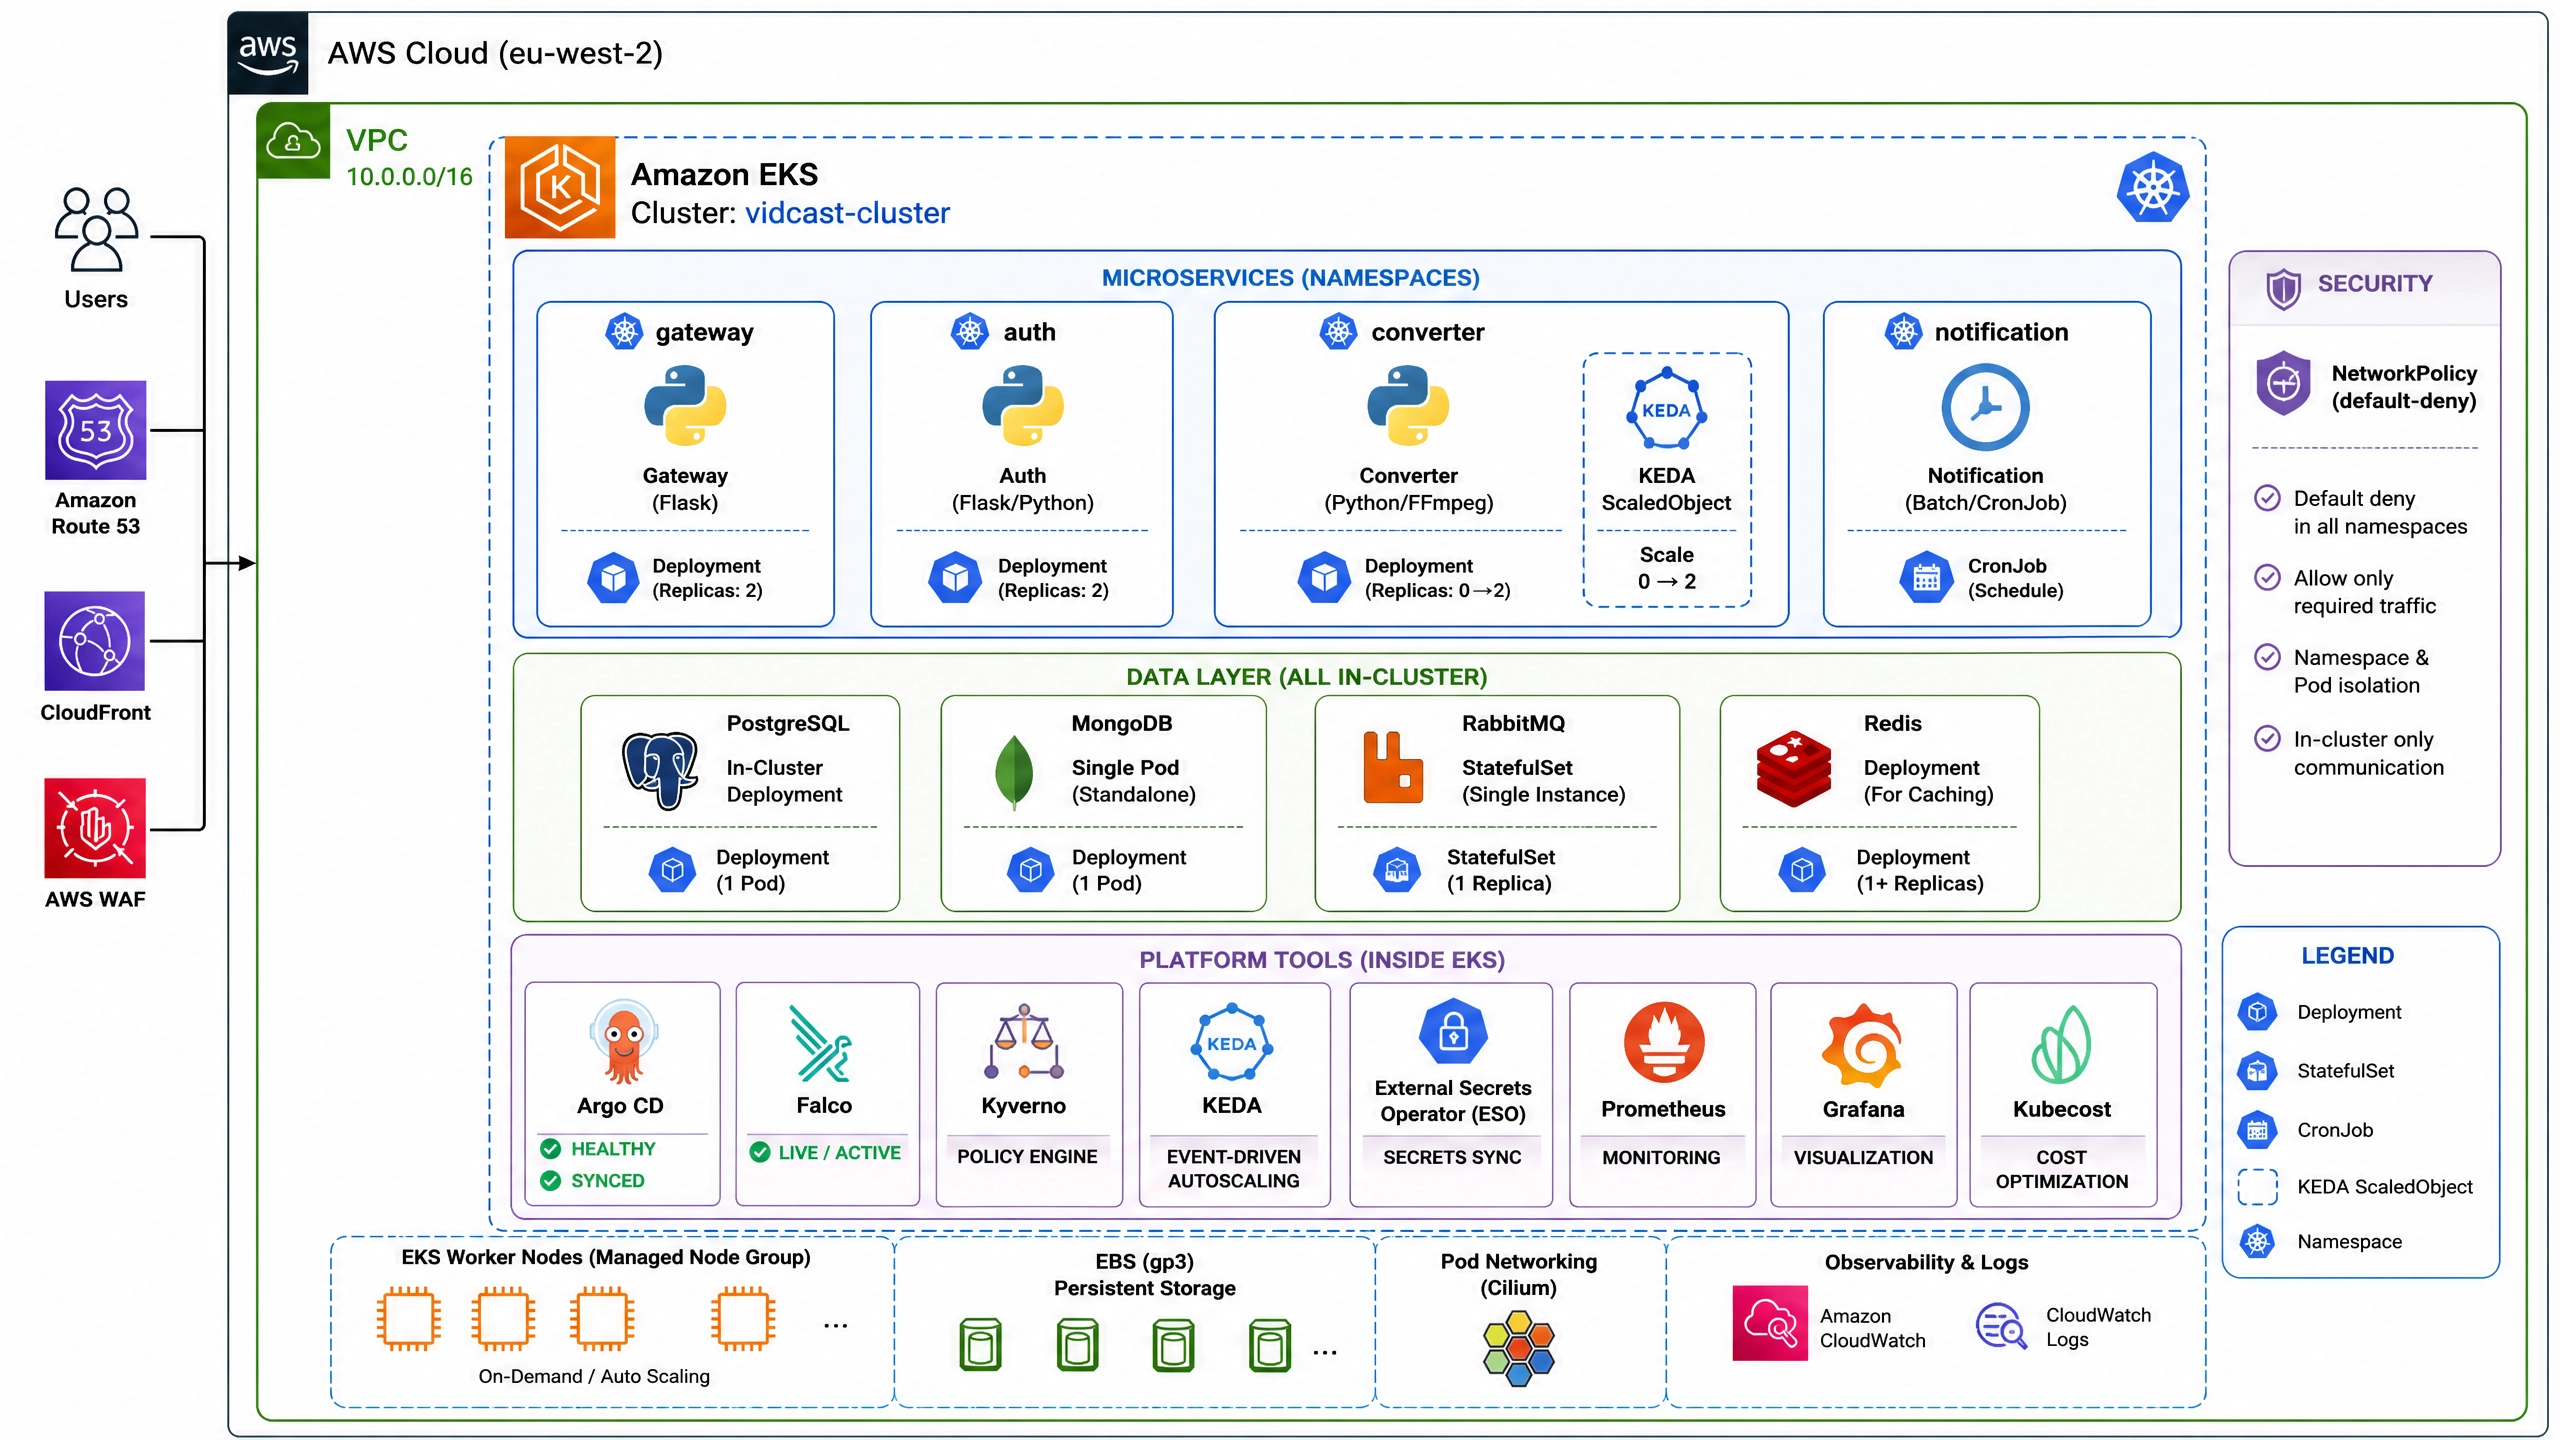
Task: Click the On-Demand / Auto Scaling text
Action: (x=594, y=1377)
